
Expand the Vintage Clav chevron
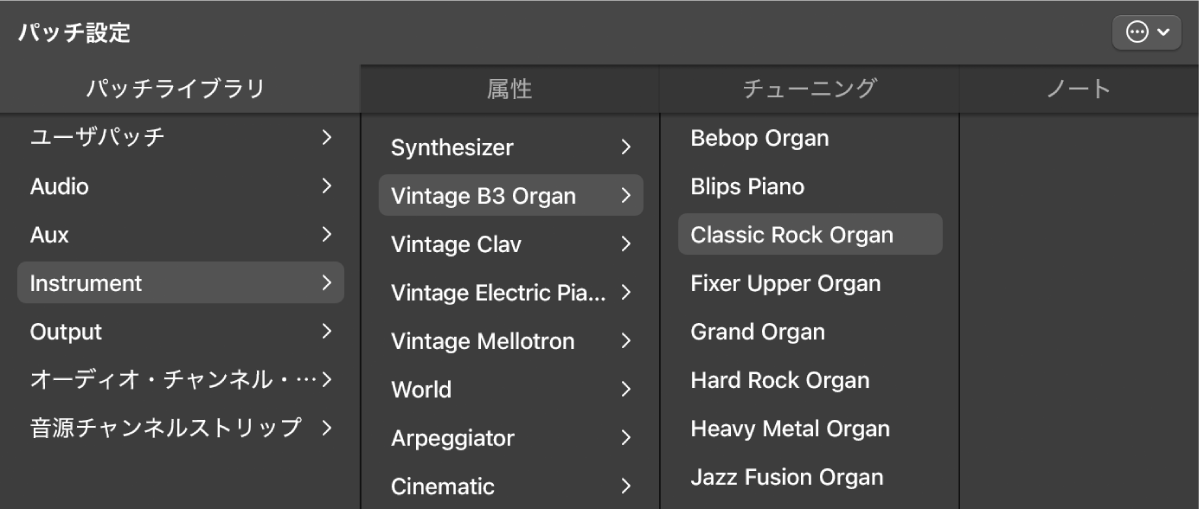[626, 244]
